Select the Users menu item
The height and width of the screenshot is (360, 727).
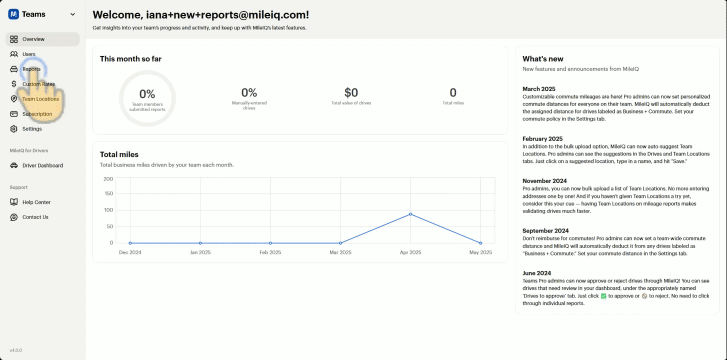click(43, 54)
